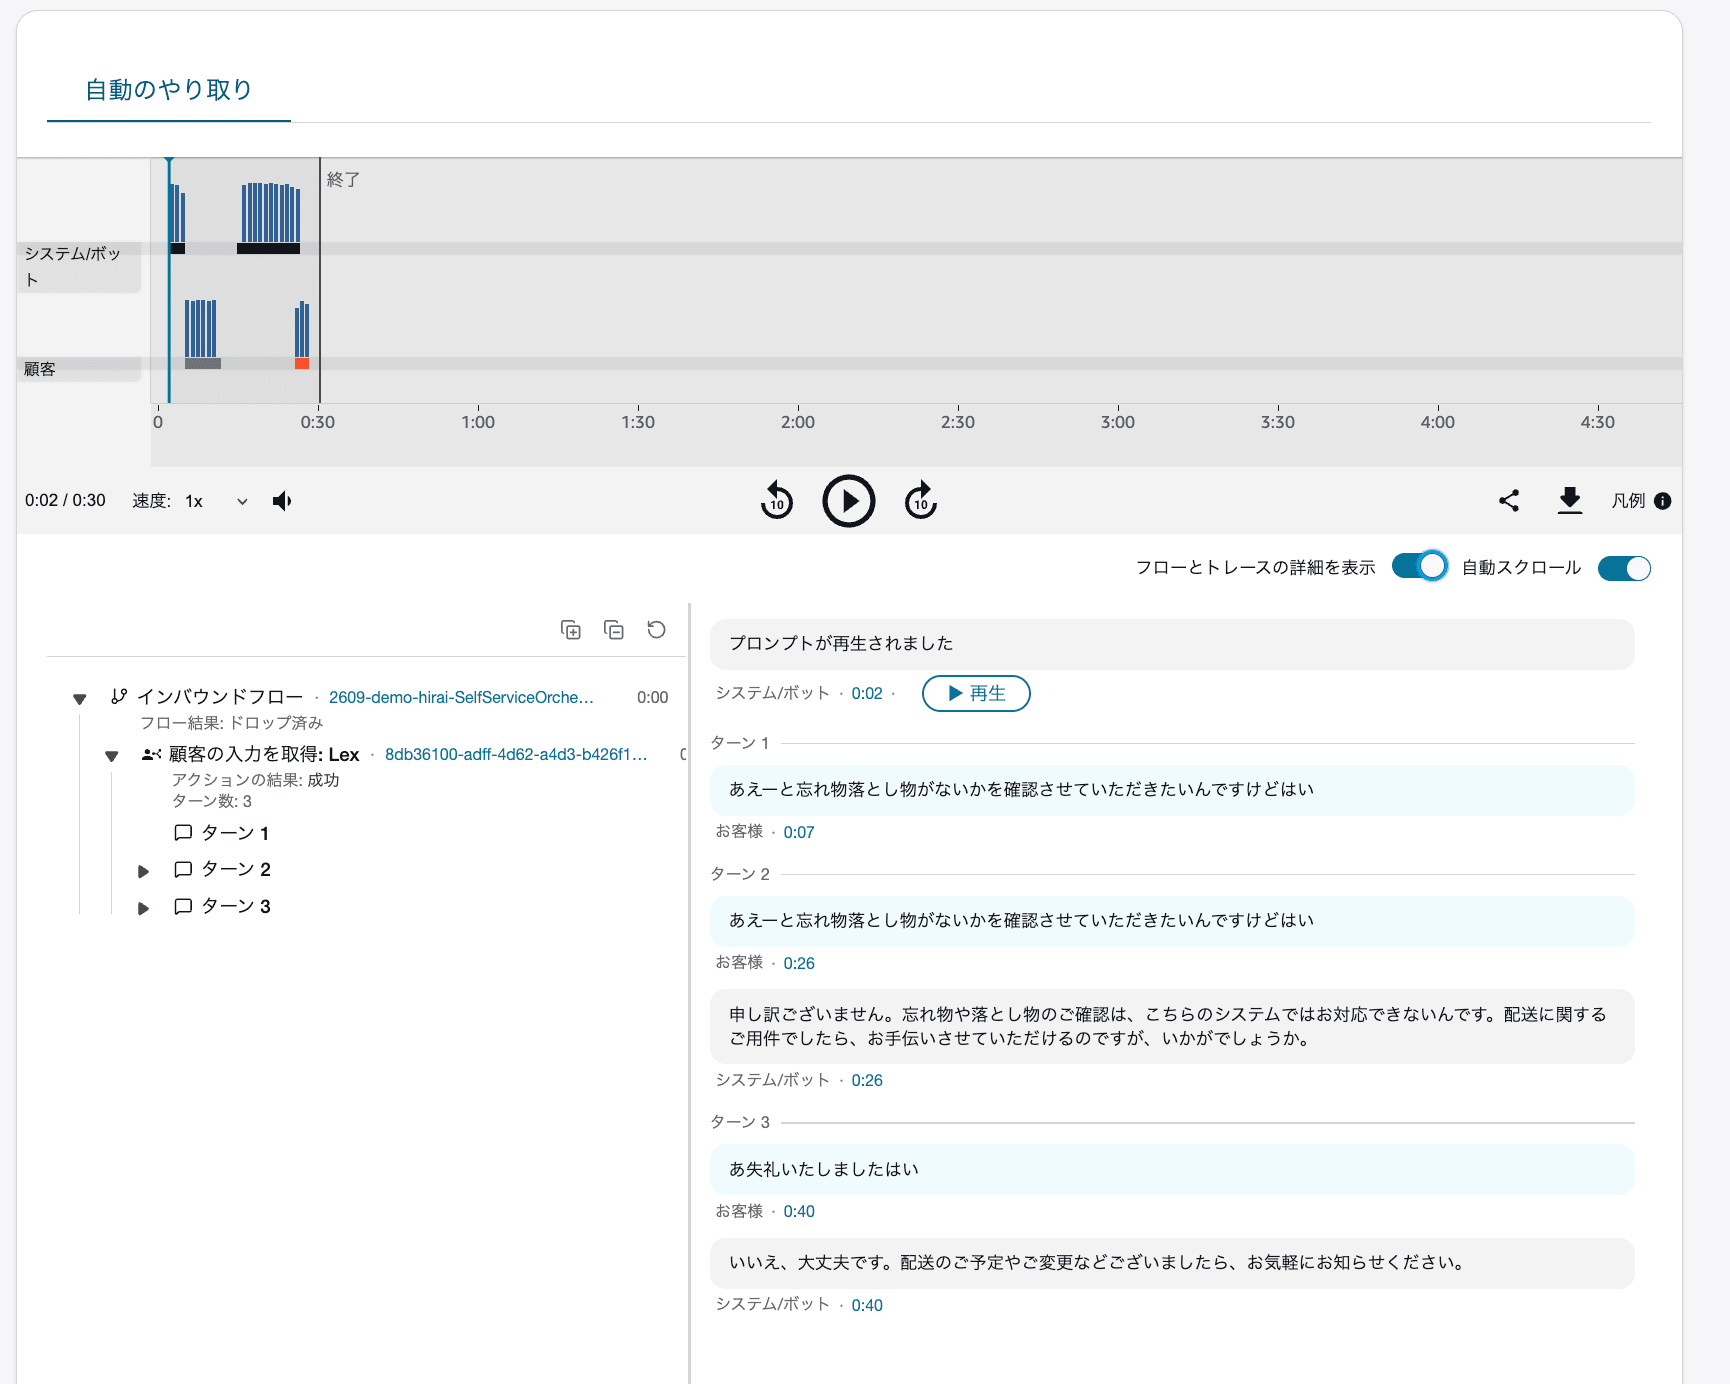1730x1384 pixels.
Task: Toggle 自動スクロール switch
Action: tap(1624, 568)
